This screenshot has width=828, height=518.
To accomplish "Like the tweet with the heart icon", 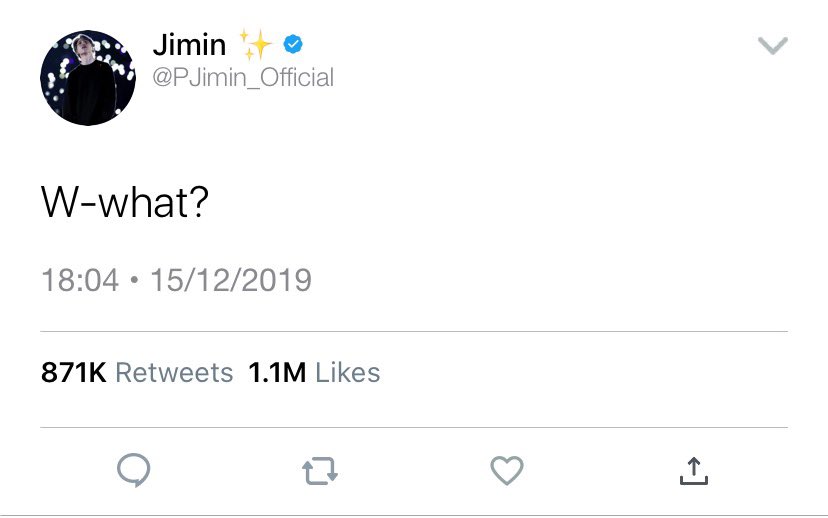I will pyautogui.click(x=507, y=470).
